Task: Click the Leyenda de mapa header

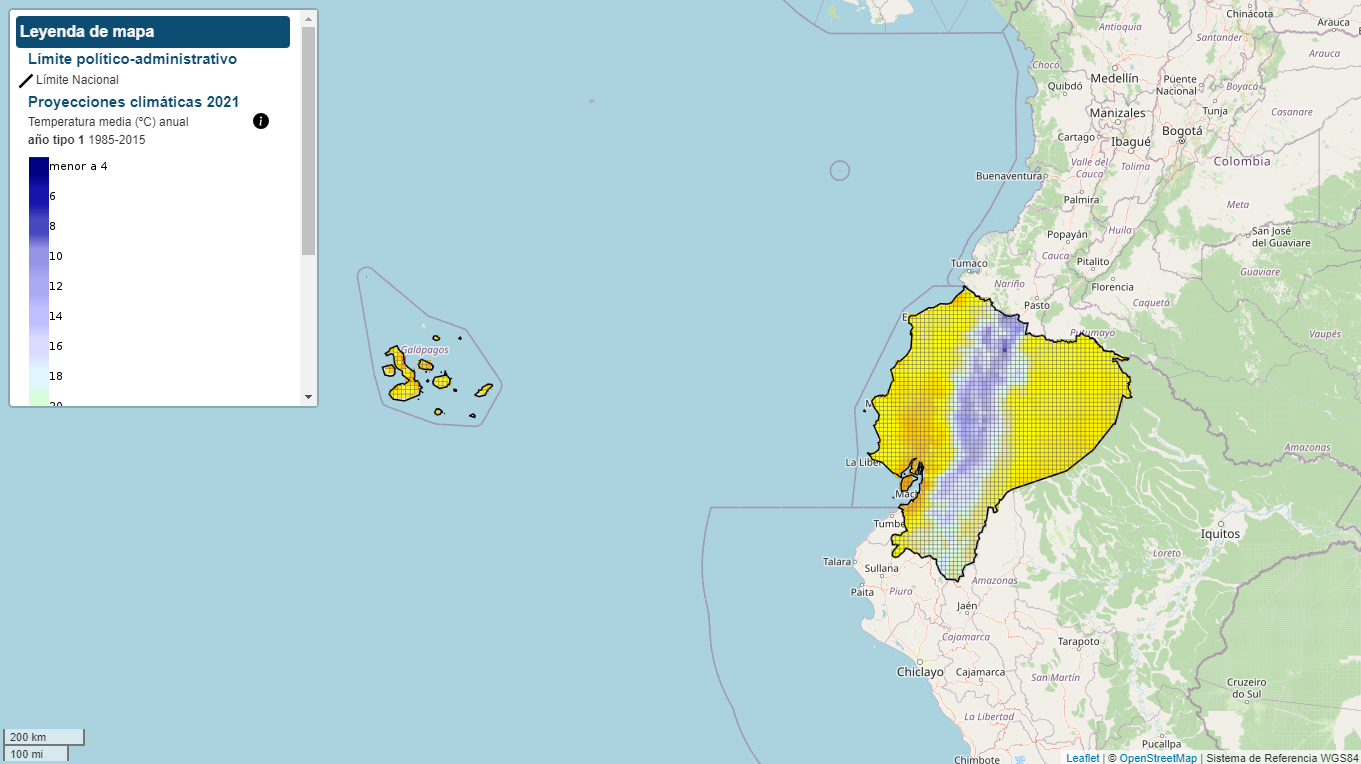Action: (x=153, y=32)
